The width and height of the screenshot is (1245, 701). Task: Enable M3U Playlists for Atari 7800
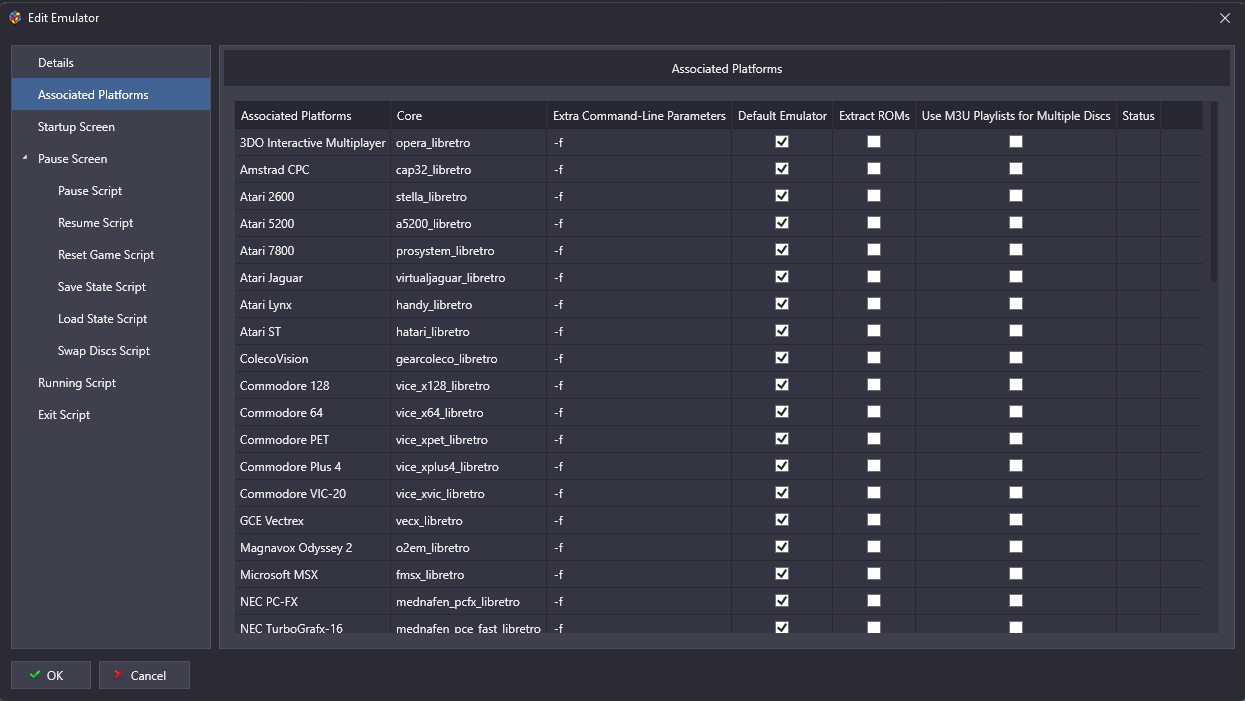click(x=1016, y=250)
